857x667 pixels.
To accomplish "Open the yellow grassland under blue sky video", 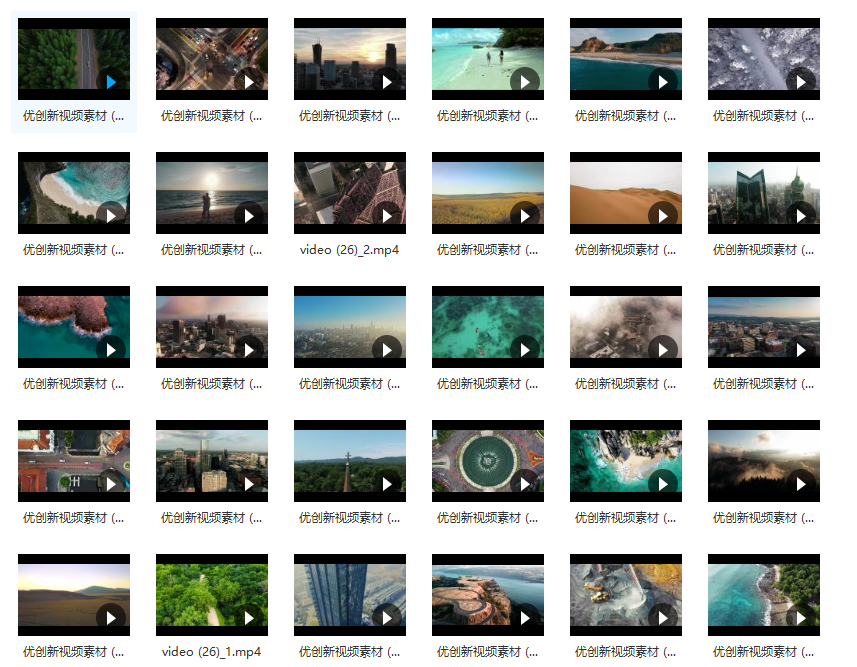I will (x=488, y=193).
